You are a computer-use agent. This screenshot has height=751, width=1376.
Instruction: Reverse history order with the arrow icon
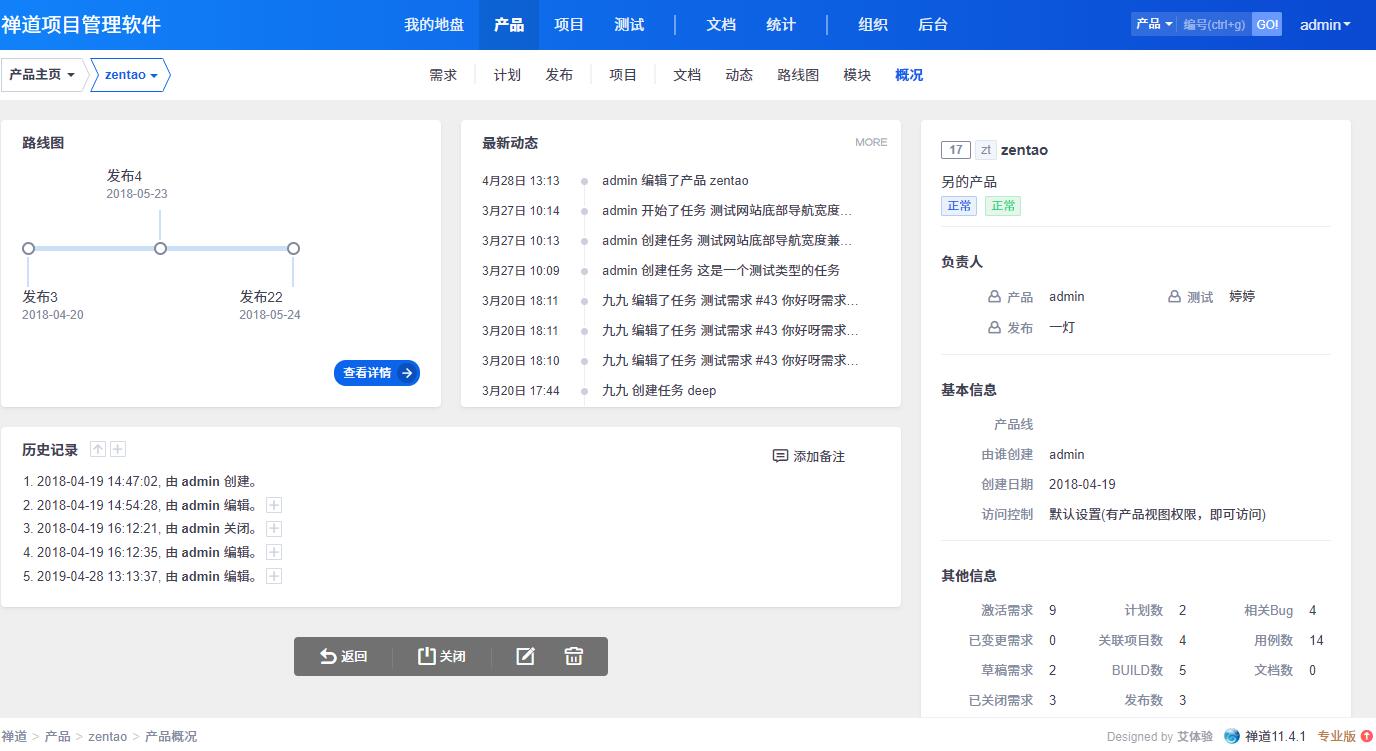coord(98,449)
